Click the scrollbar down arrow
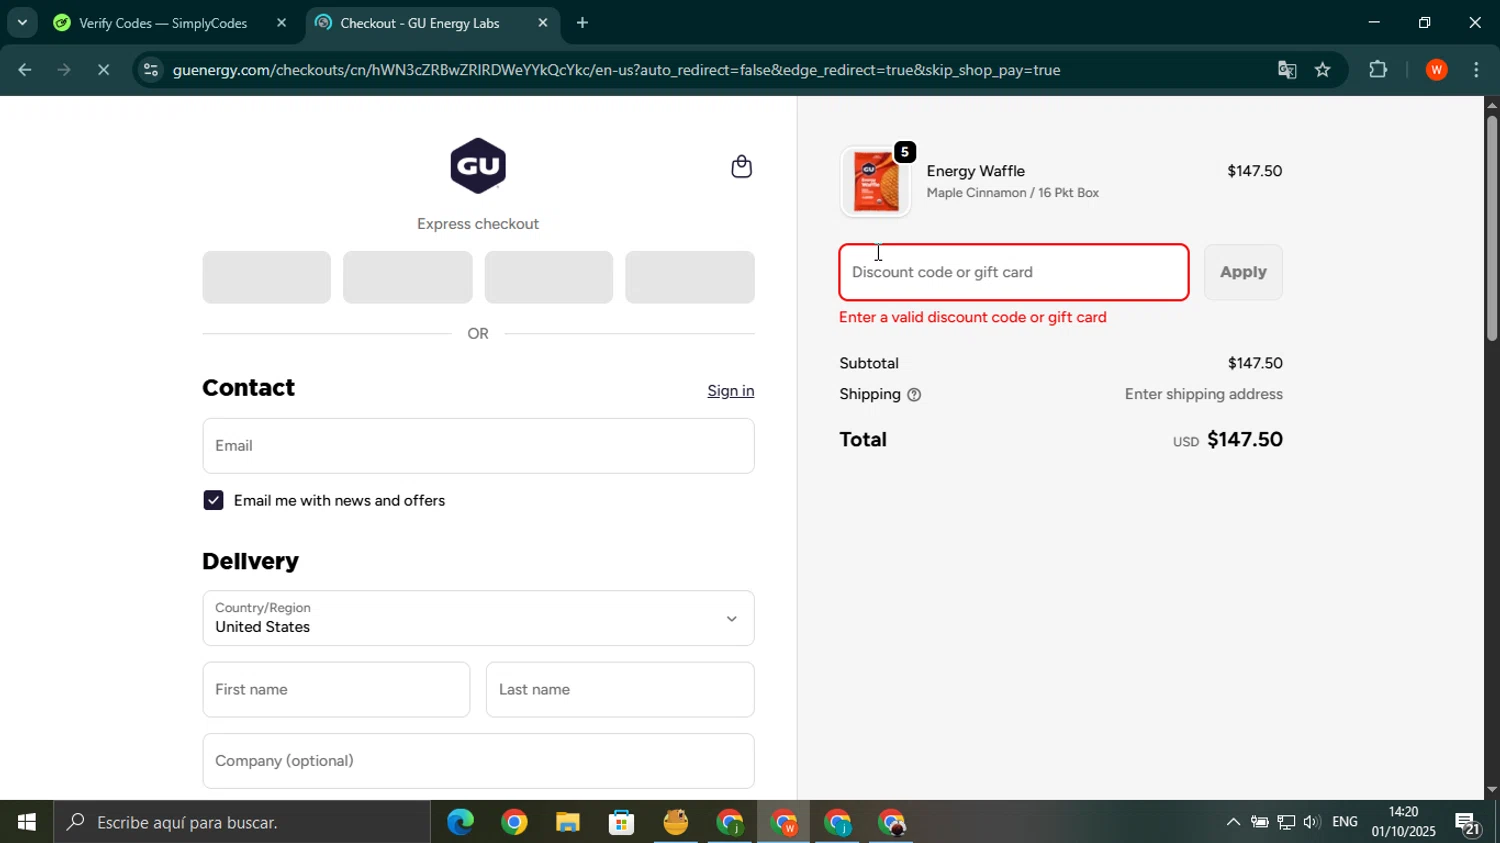Screen dimensions: 1500x843 coord(1491,789)
